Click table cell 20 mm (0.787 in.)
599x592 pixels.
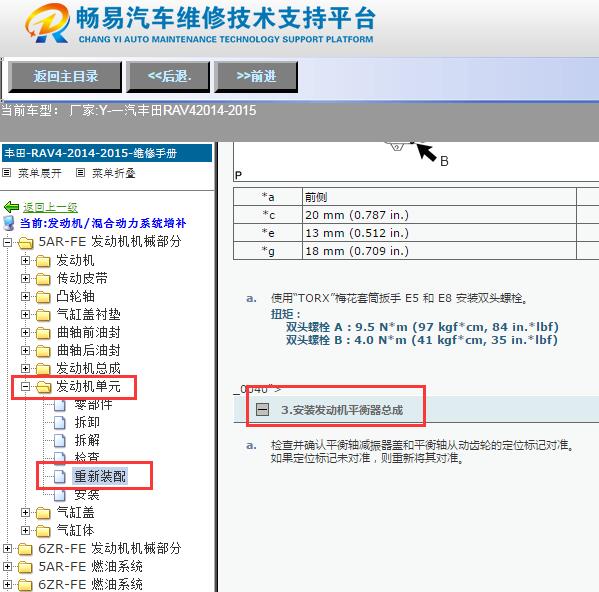[439, 215]
